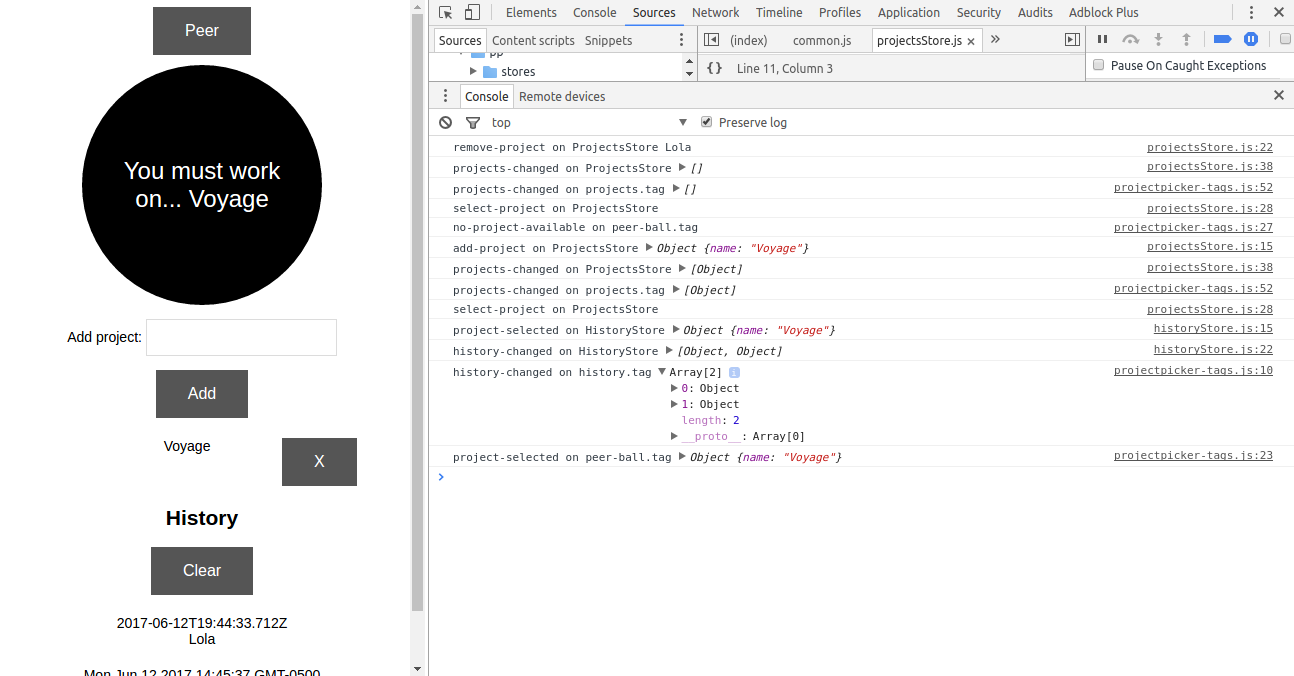
Task: Hide the file navigator pane
Action: tap(711, 40)
